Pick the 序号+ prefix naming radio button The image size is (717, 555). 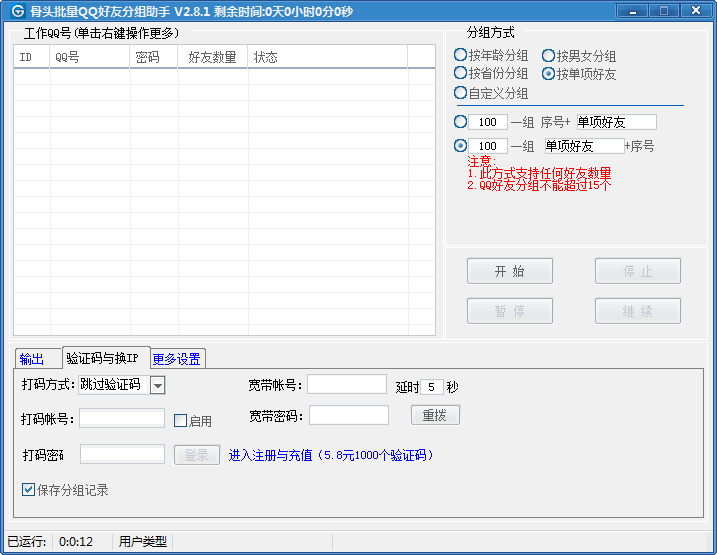(461, 122)
